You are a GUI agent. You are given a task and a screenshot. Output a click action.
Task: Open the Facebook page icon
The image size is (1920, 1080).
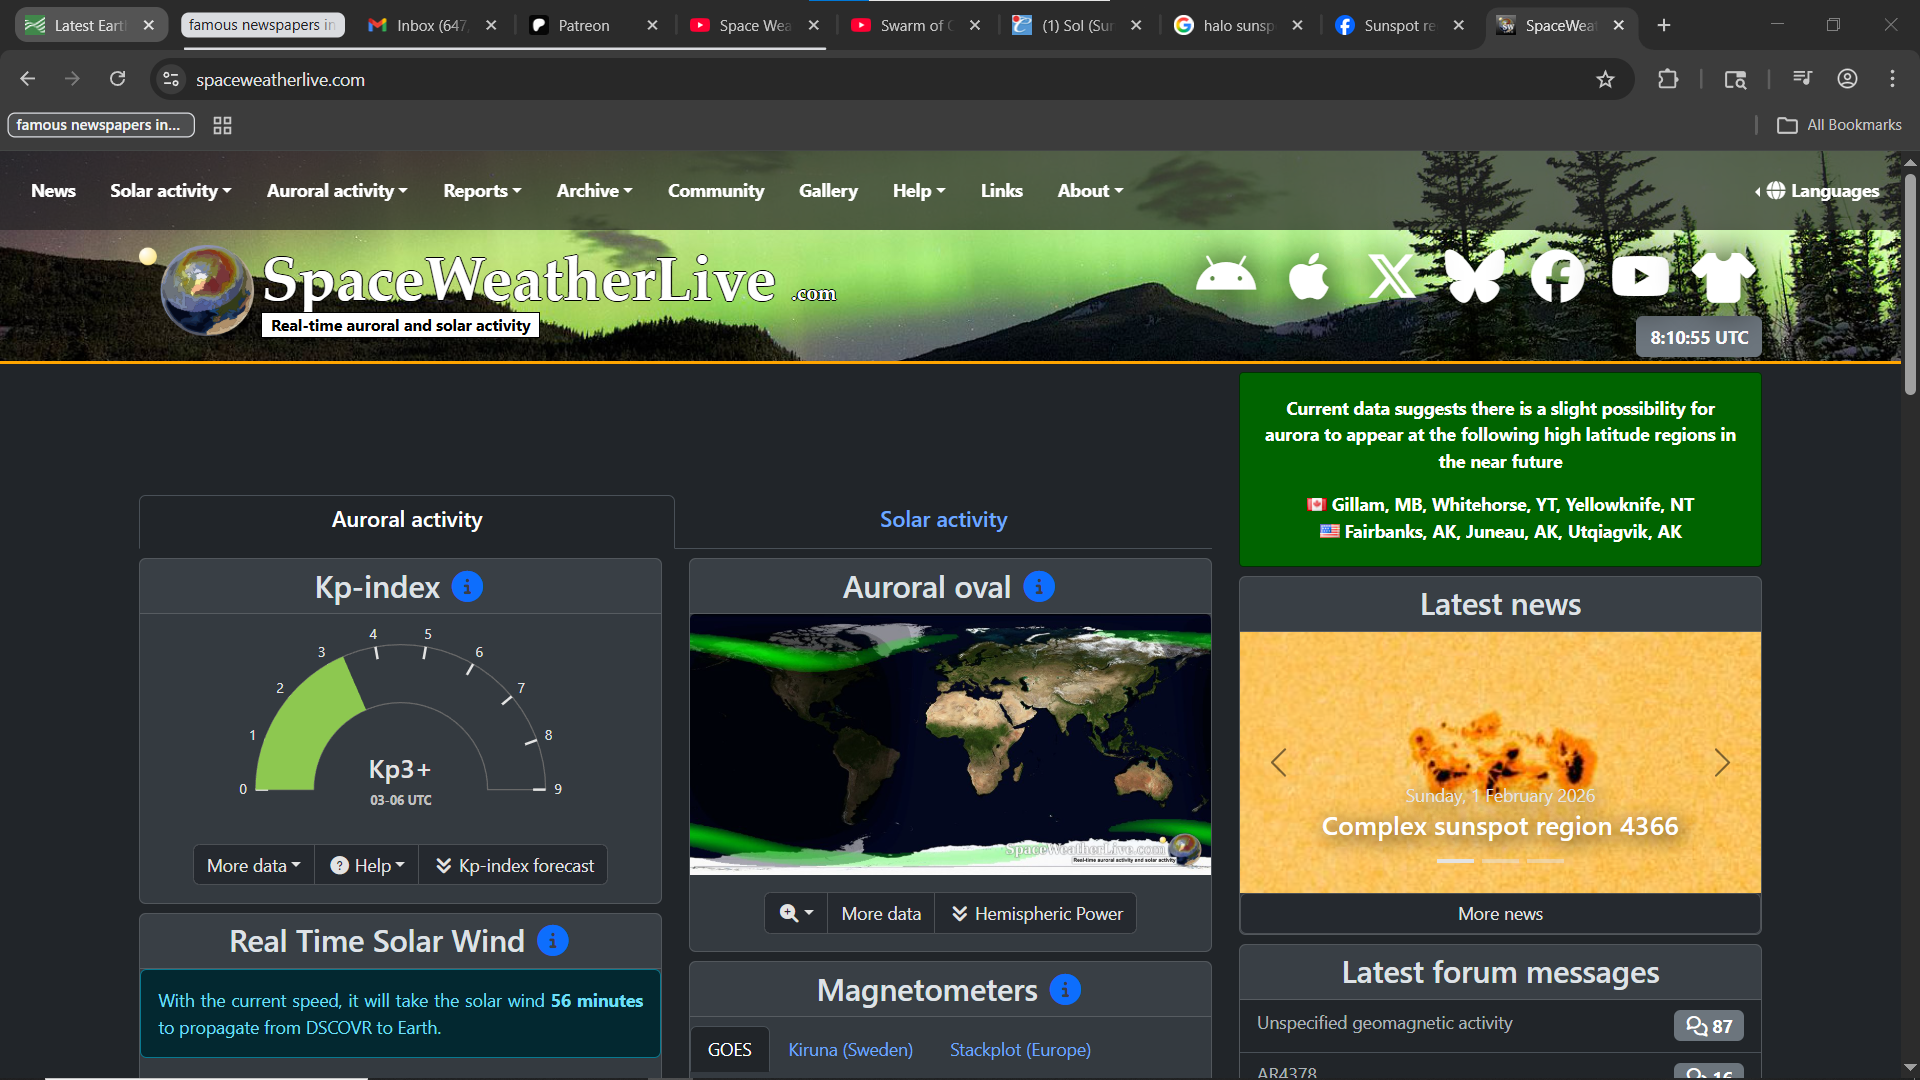tap(1557, 276)
